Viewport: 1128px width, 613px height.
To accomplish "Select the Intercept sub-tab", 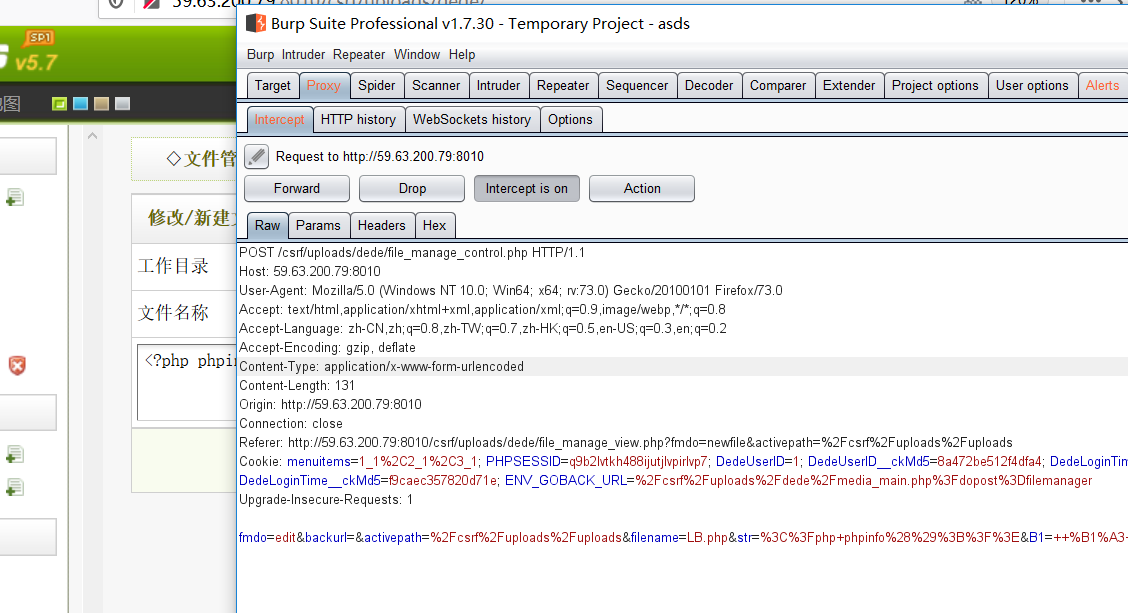I will (x=279, y=119).
